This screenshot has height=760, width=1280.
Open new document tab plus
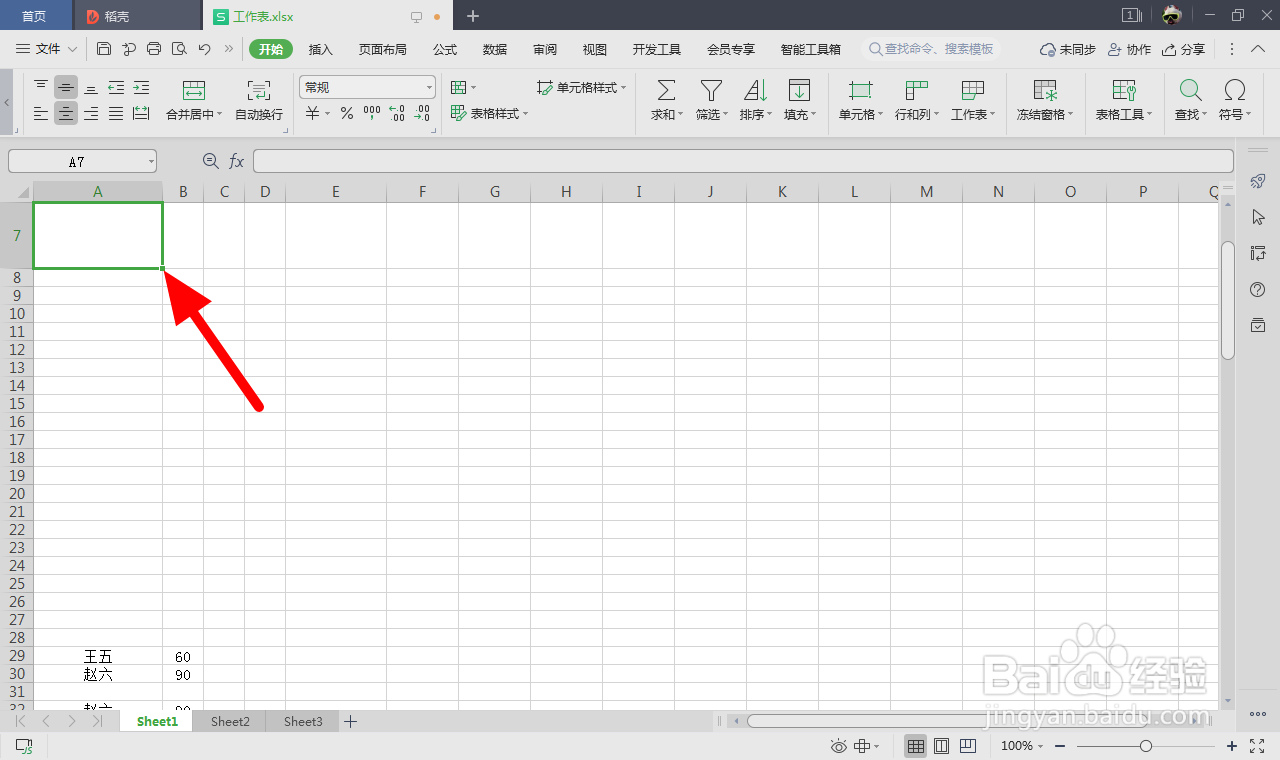click(x=473, y=16)
